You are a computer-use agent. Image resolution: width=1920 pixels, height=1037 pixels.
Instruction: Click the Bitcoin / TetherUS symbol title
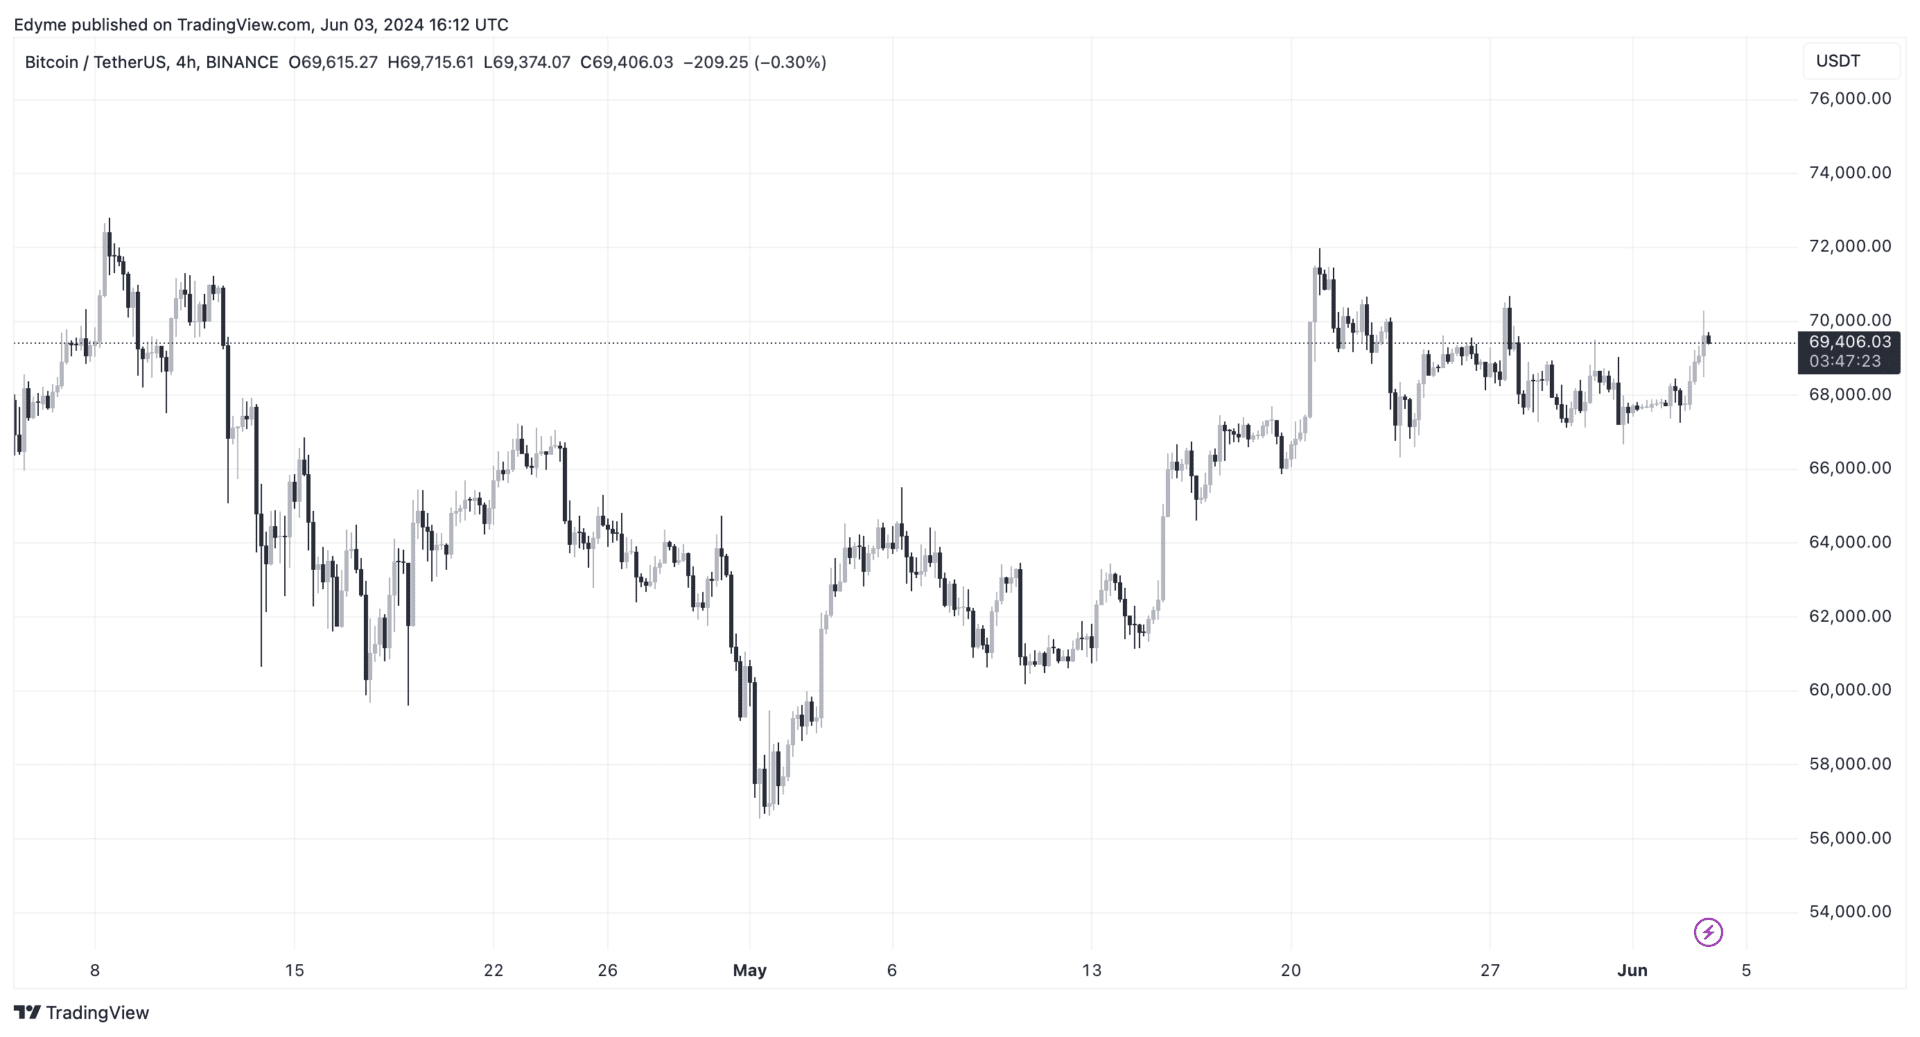[95, 62]
